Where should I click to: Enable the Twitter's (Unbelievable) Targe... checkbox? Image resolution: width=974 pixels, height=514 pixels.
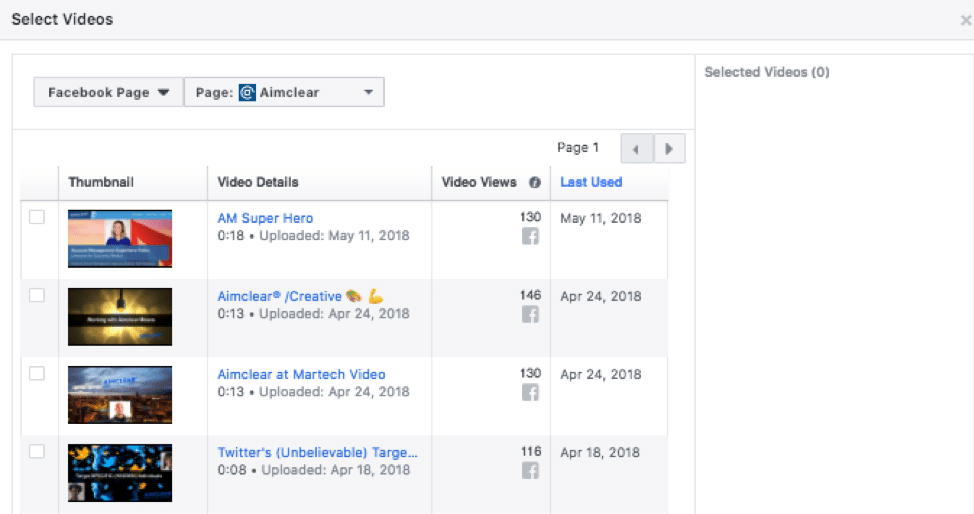(x=37, y=451)
